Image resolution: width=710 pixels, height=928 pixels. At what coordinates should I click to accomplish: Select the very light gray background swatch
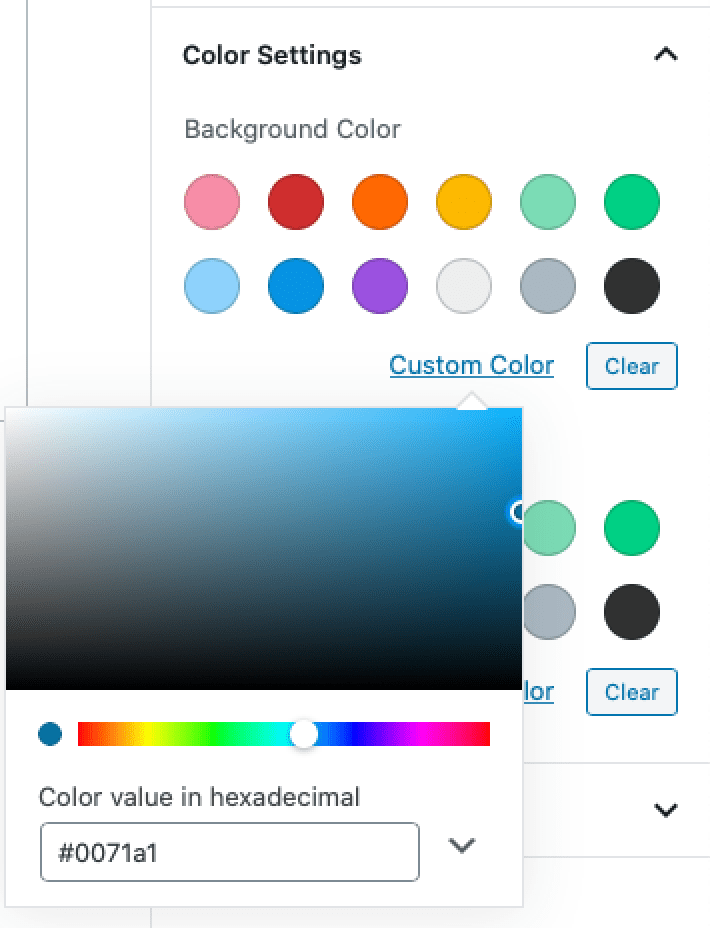[x=464, y=286]
